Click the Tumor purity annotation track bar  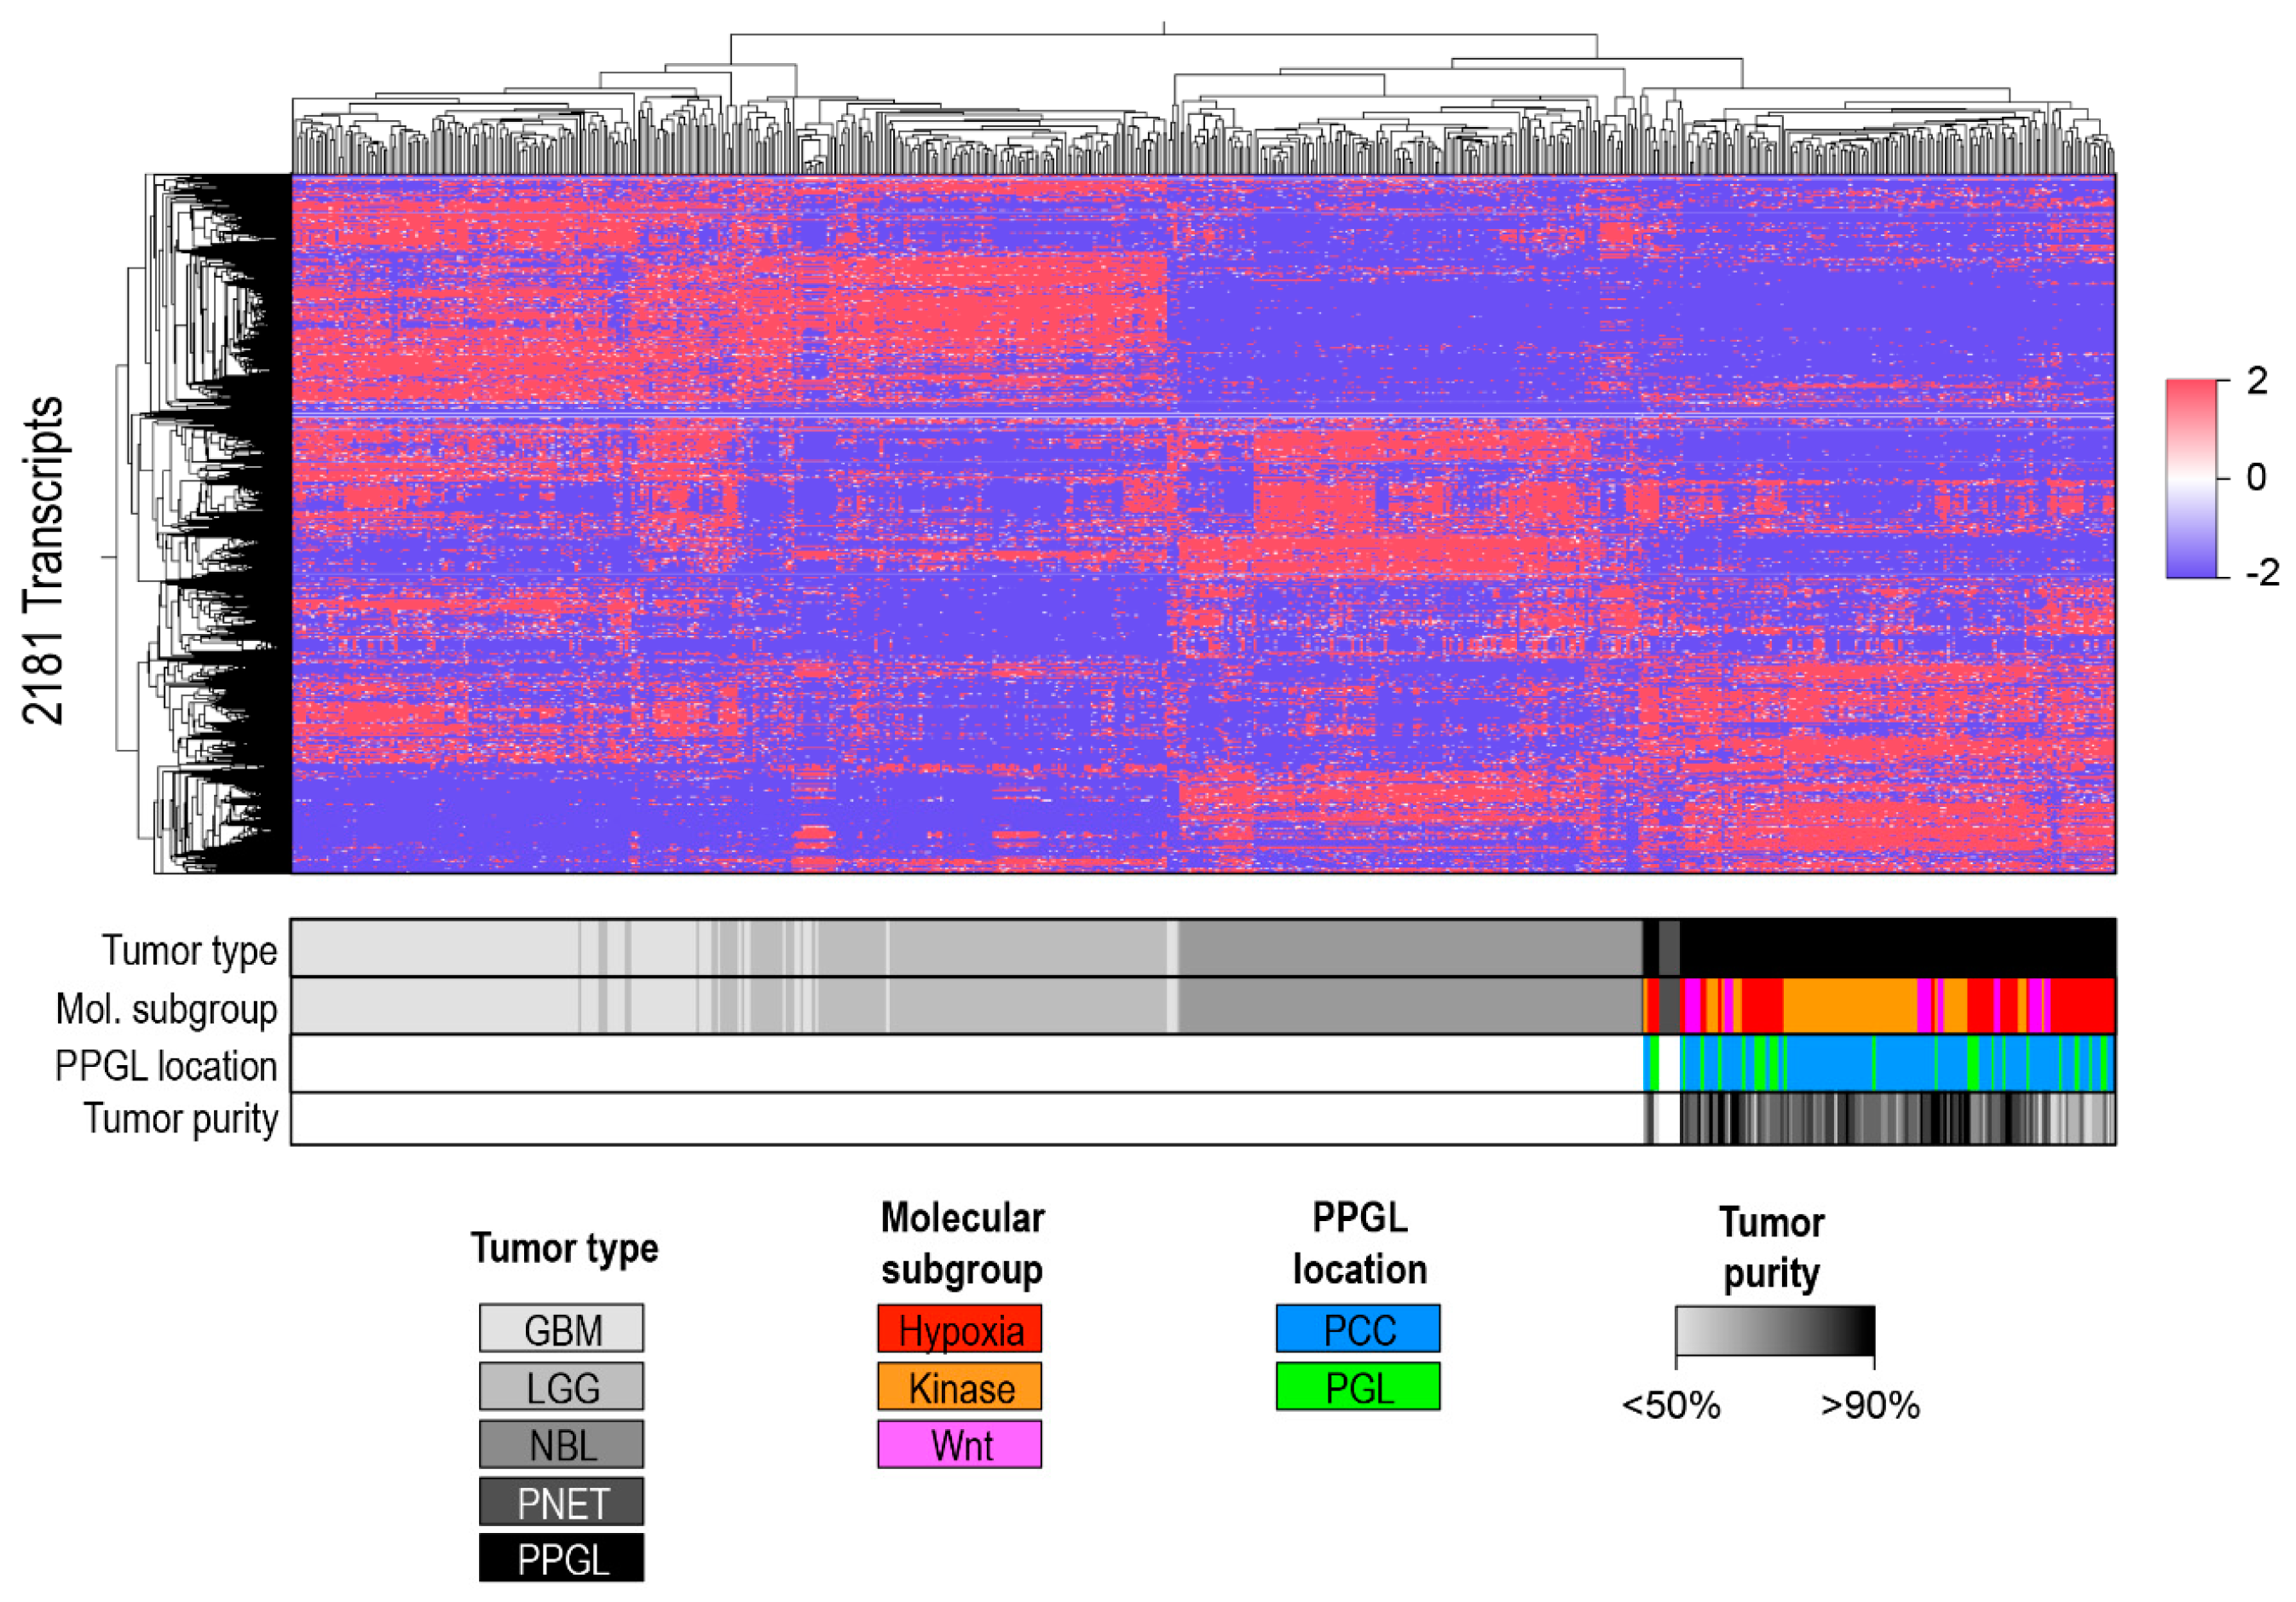[1203, 1119]
